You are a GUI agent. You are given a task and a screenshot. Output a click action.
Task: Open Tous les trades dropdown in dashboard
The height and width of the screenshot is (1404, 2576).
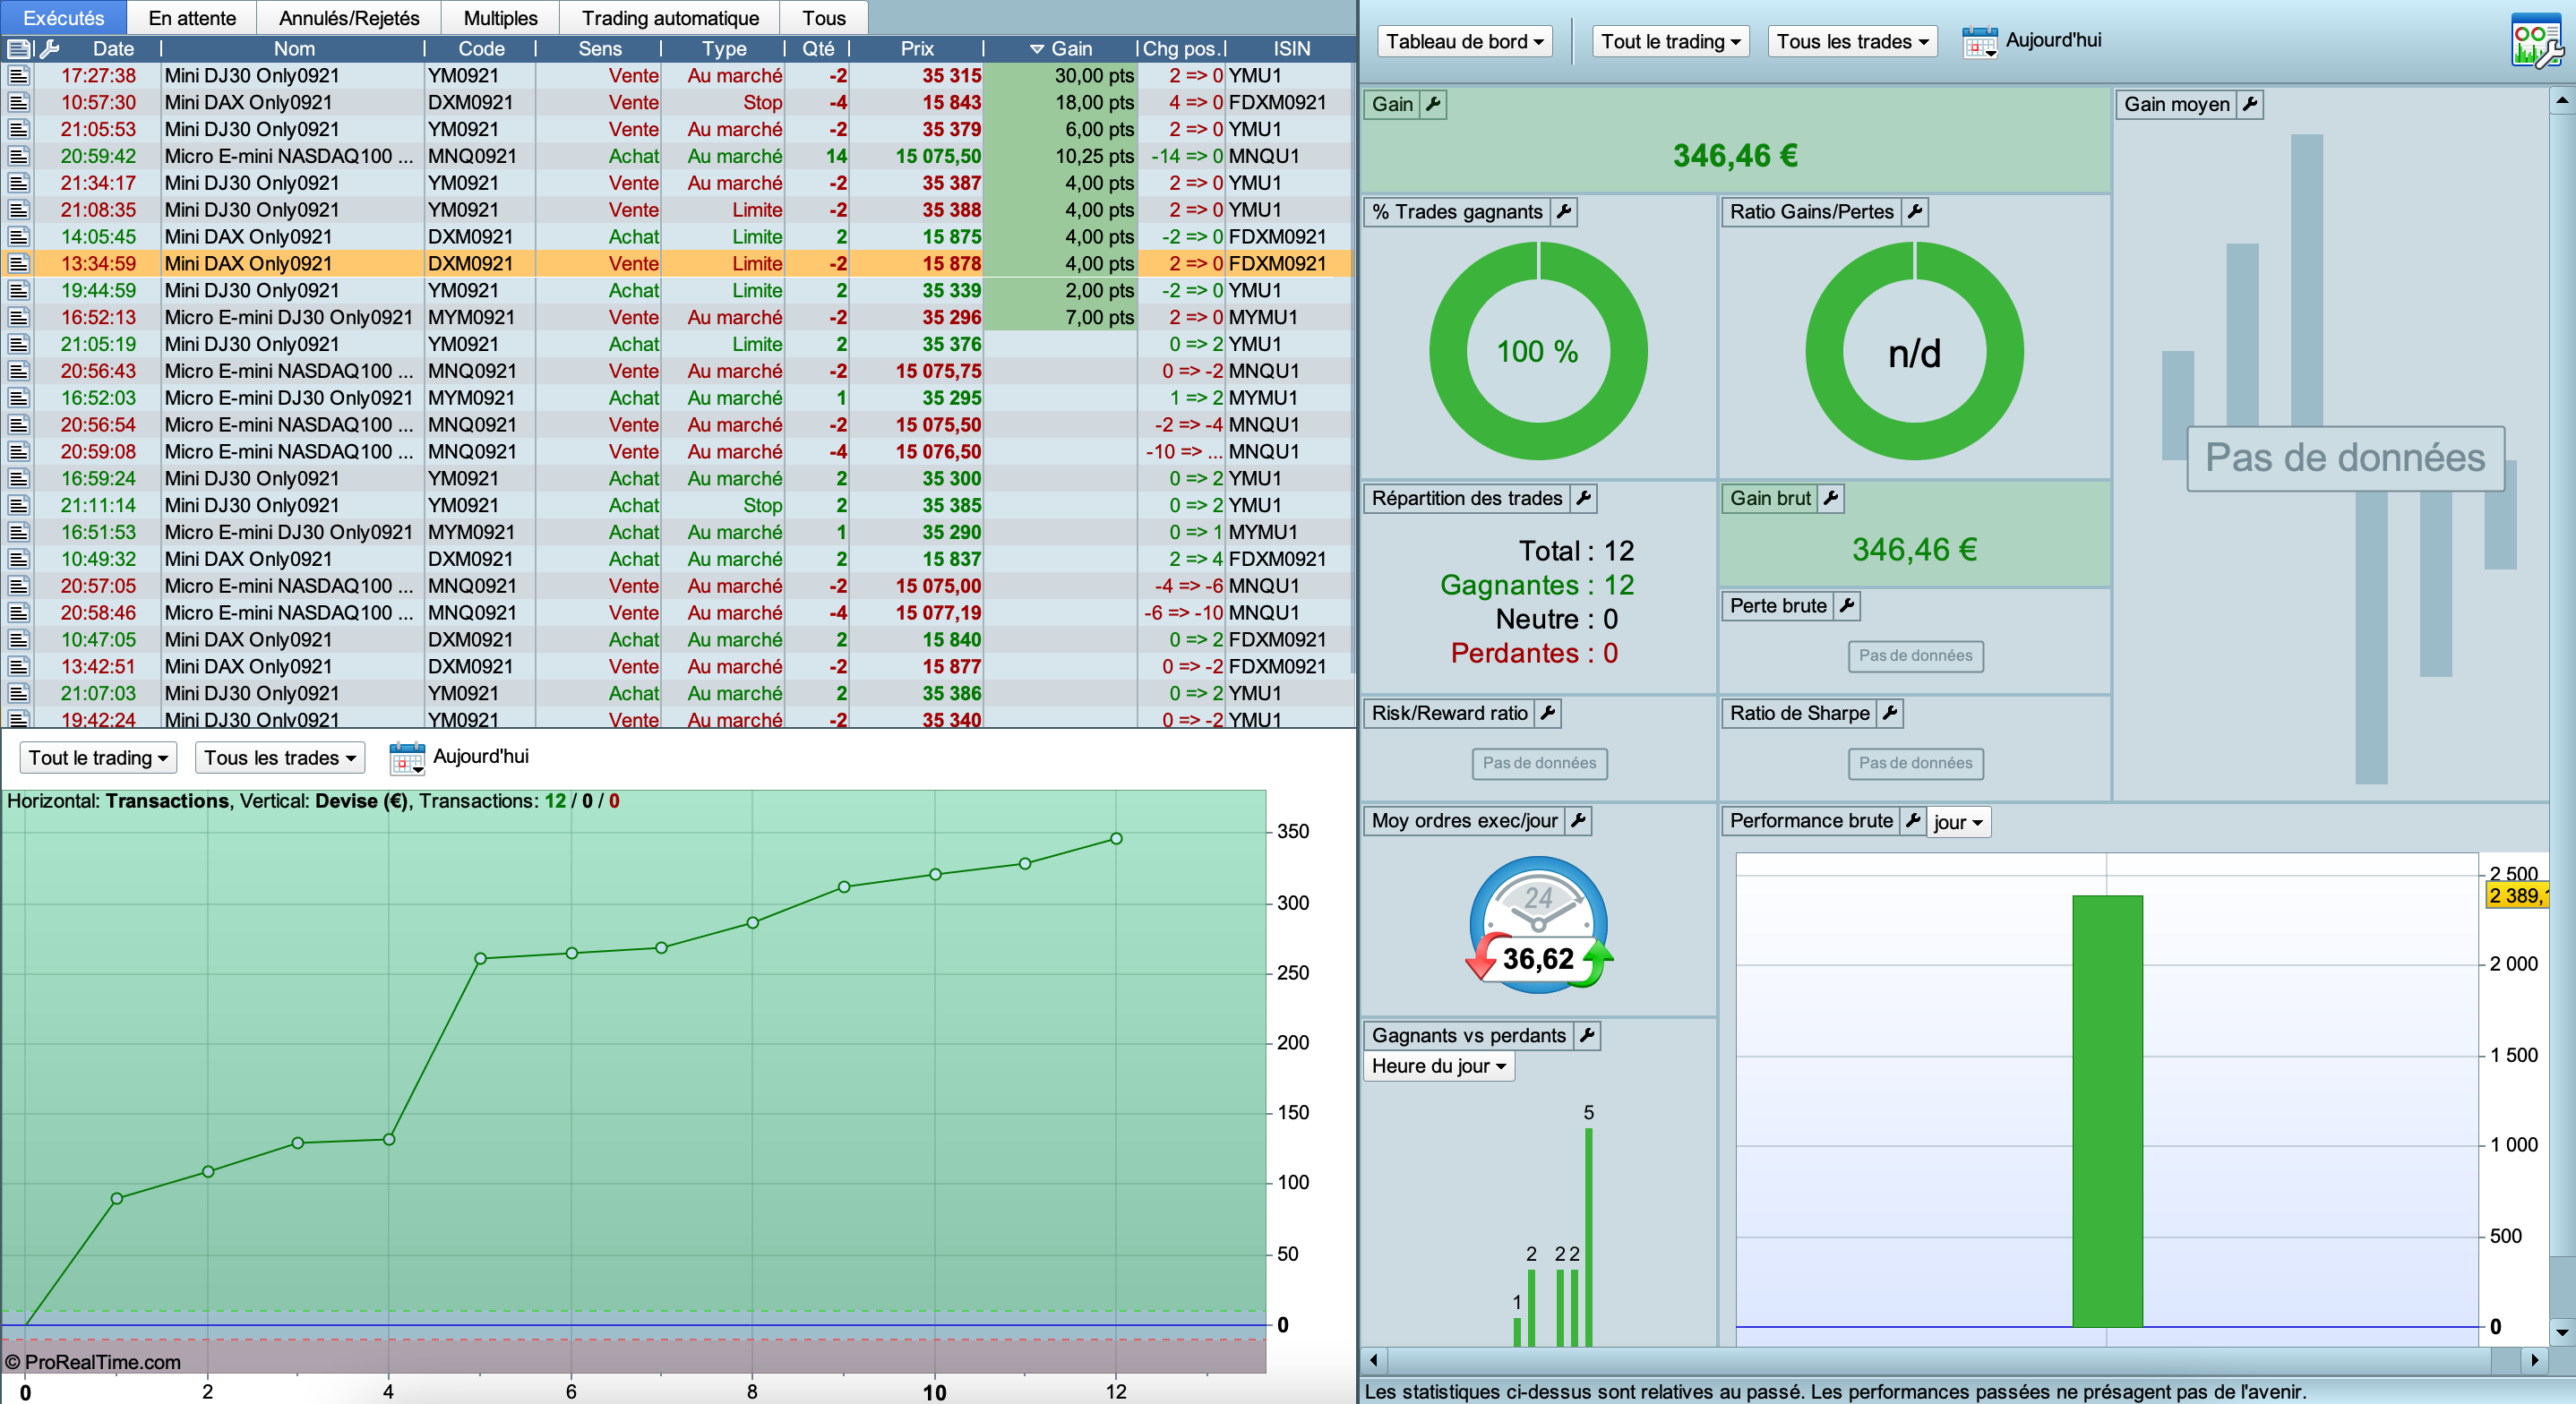point(1851,41)
